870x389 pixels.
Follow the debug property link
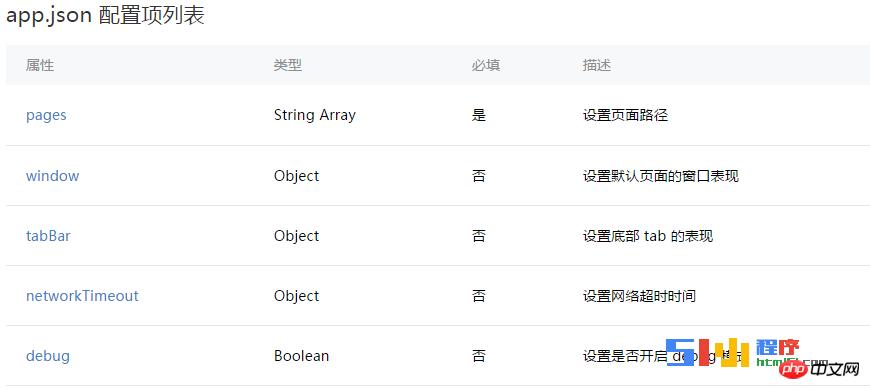[48, 356]
